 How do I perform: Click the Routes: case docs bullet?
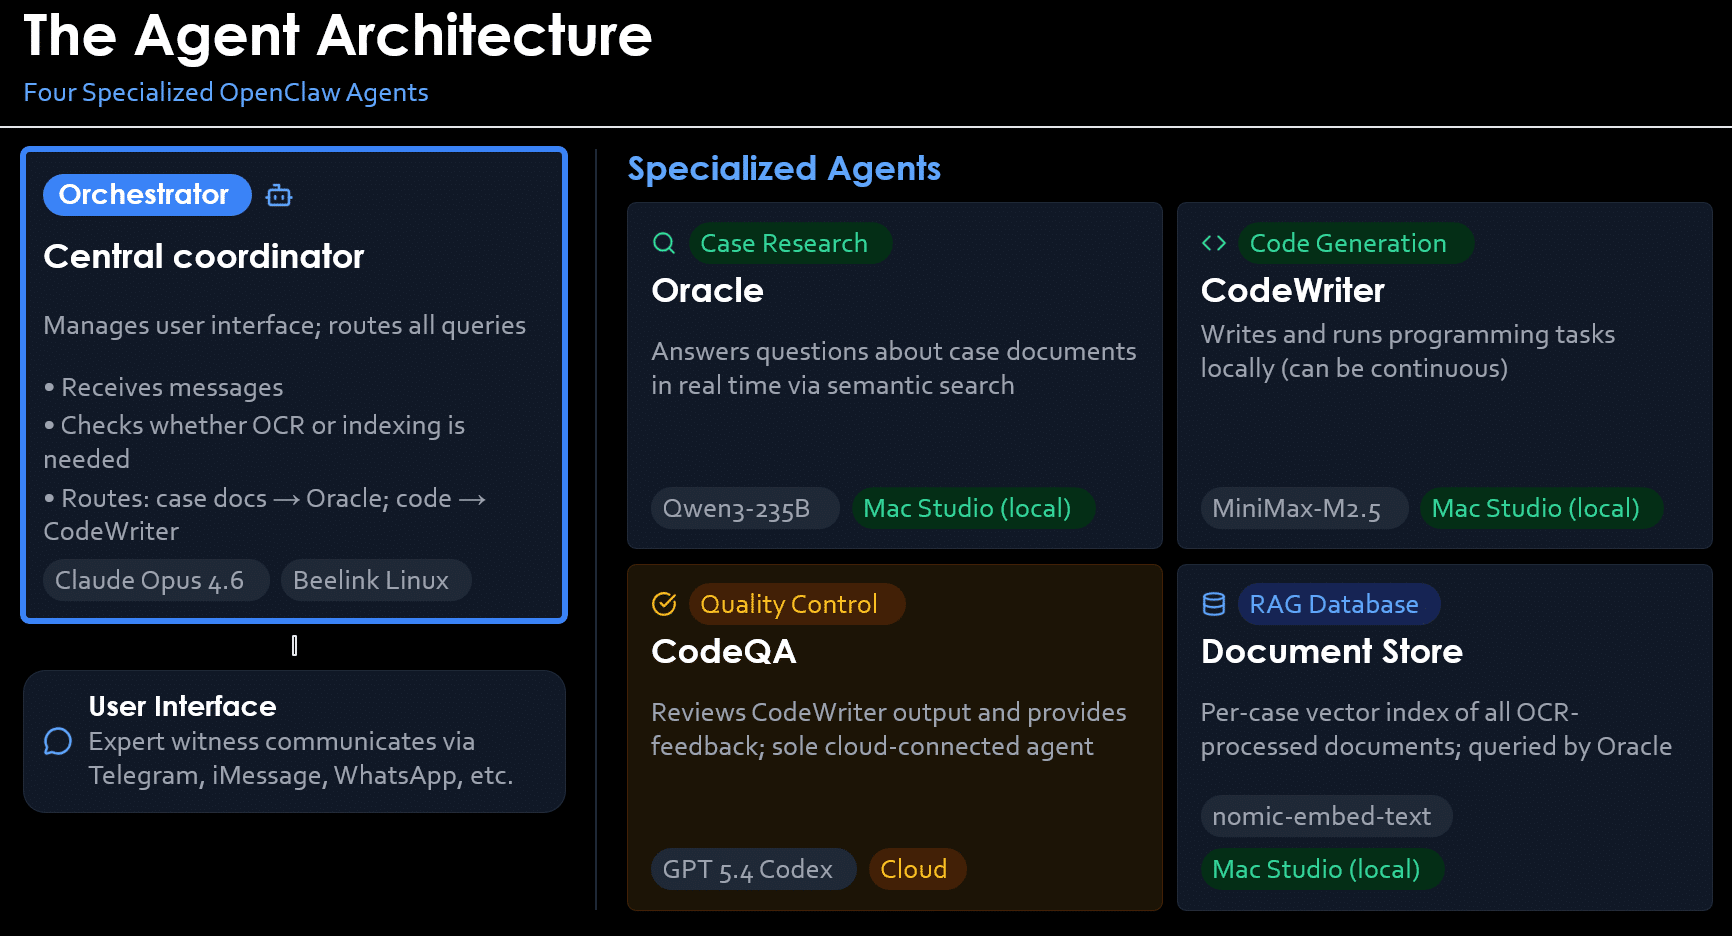coord(264,514)
